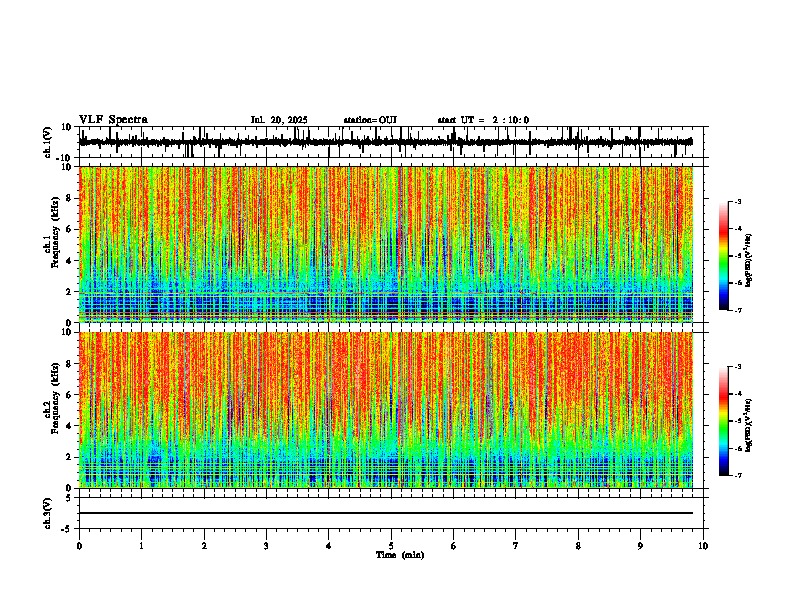Click inside the ch.2 spectrogram plot
Image resolution: width=792 pixels, height=612 pixels.
(x=386, y=410)
